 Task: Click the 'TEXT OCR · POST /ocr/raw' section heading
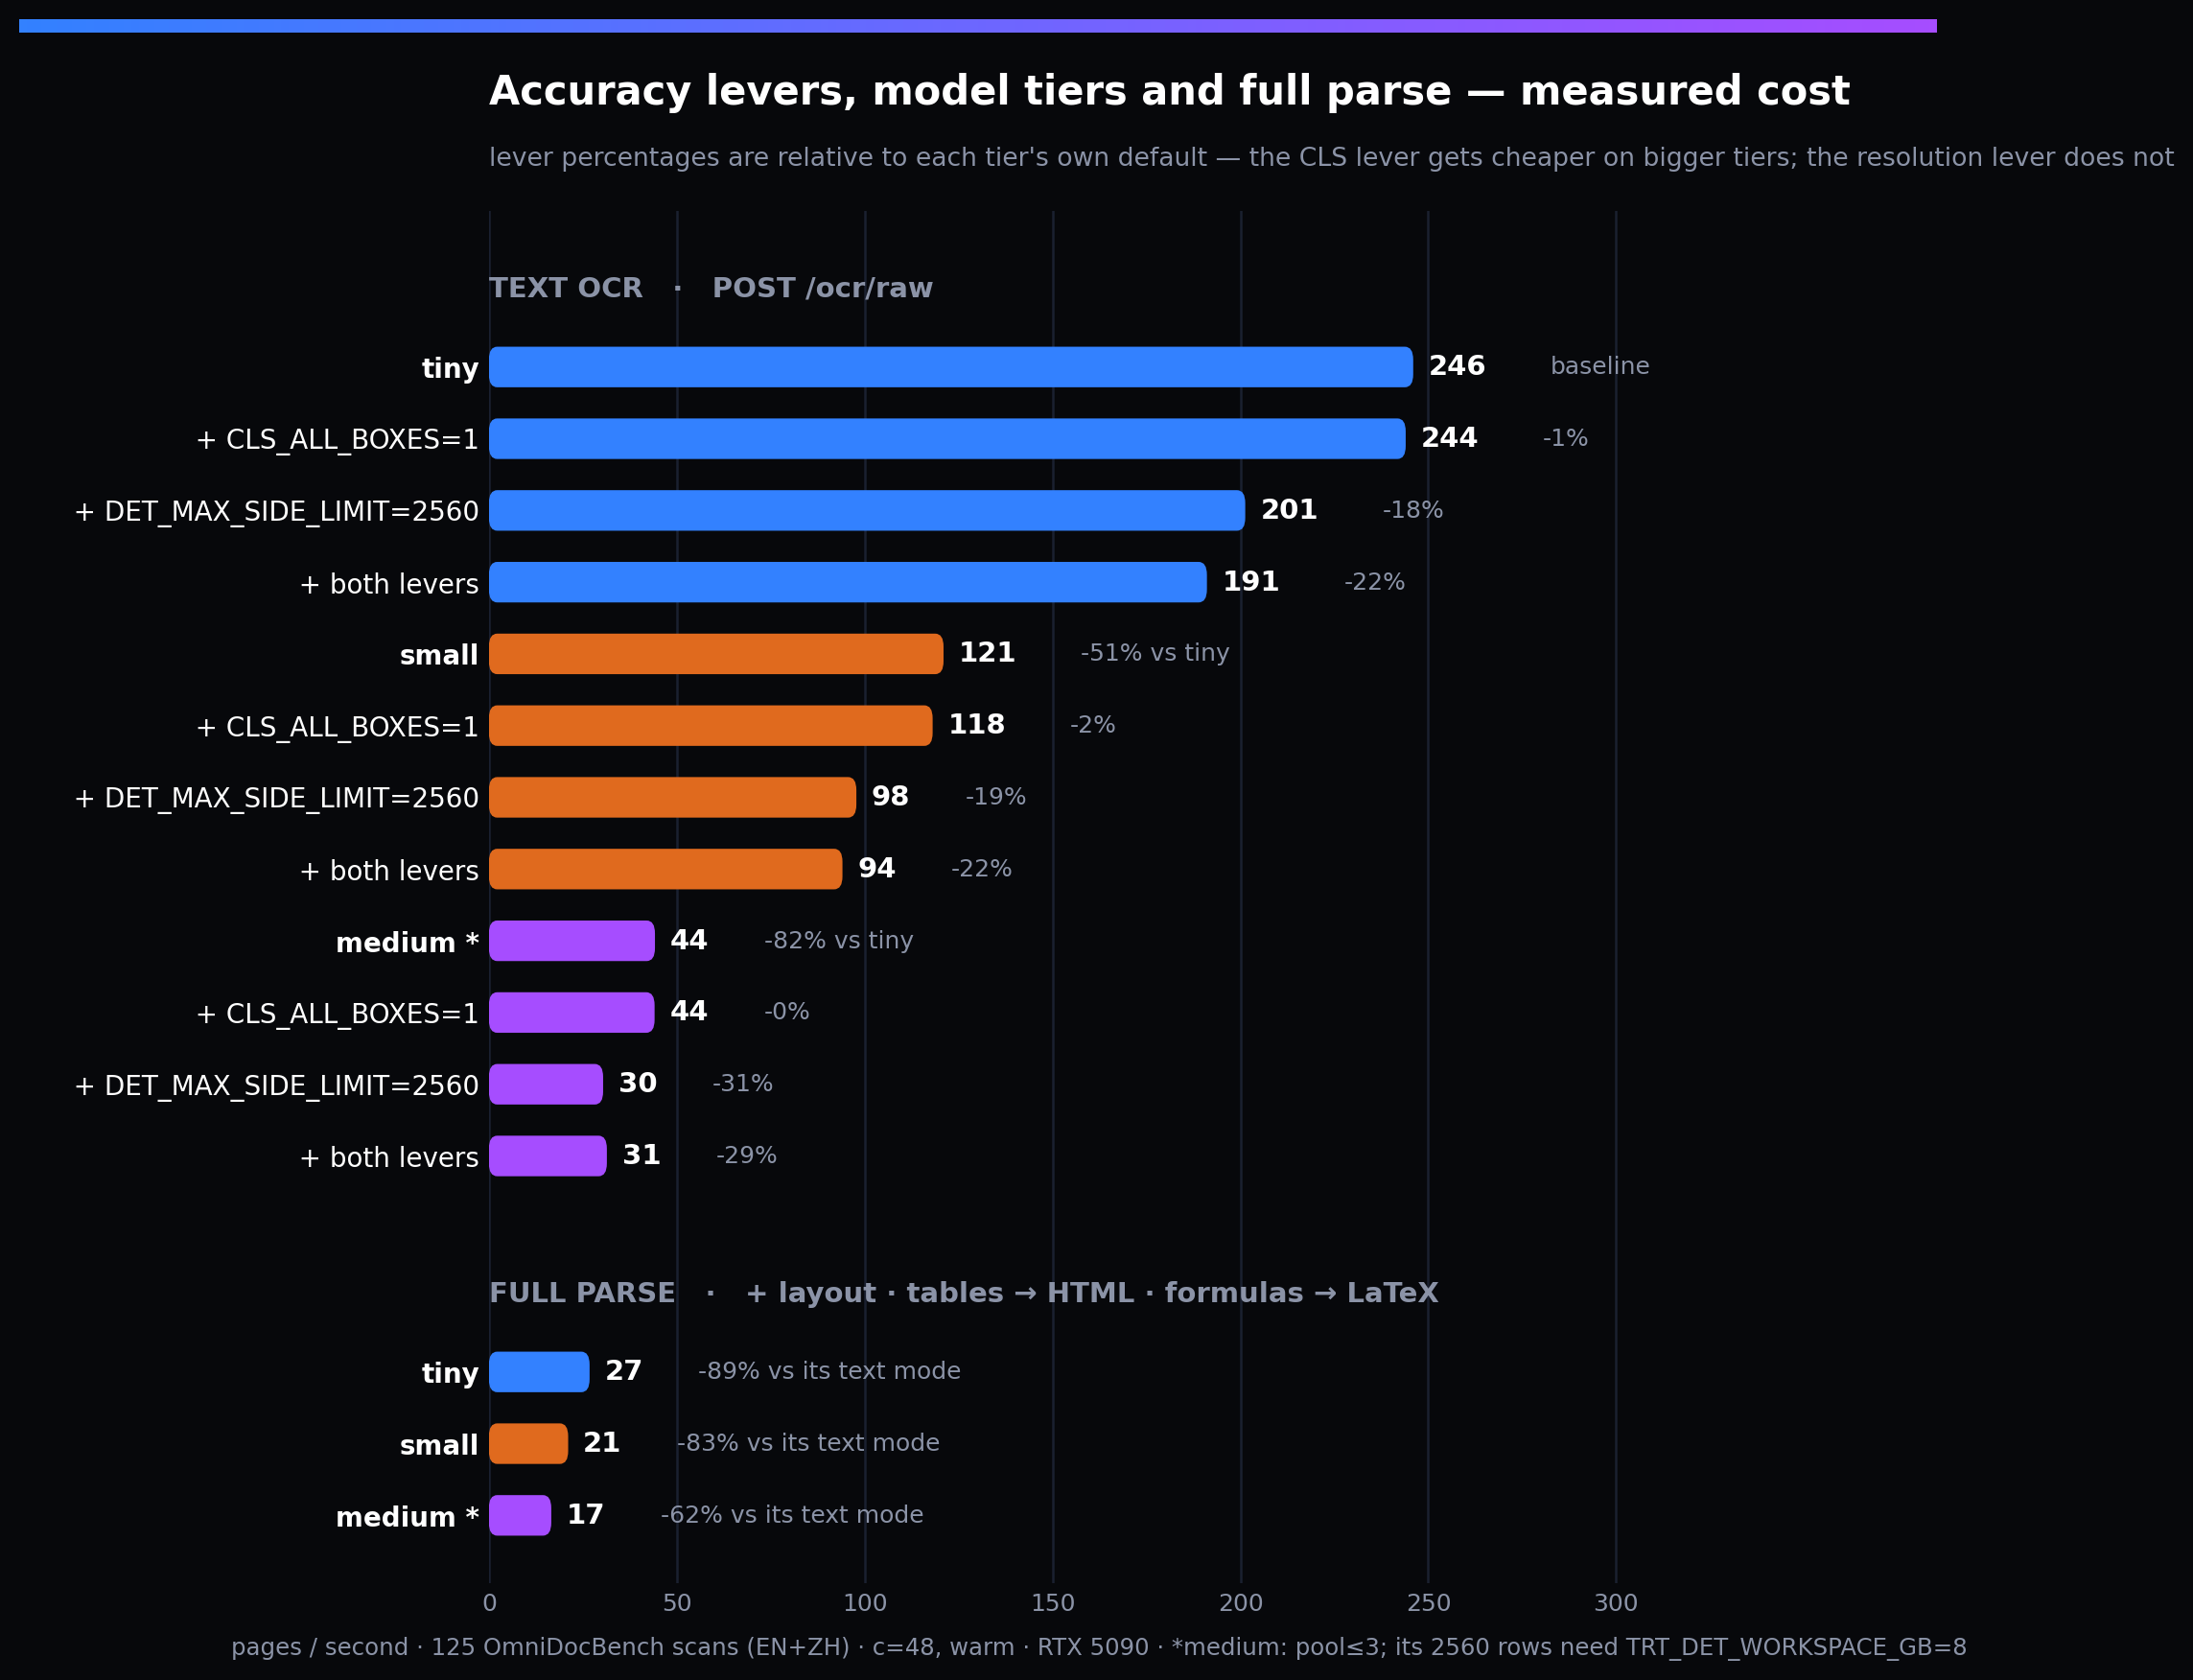pyautogui.click(x=711, y=289)
